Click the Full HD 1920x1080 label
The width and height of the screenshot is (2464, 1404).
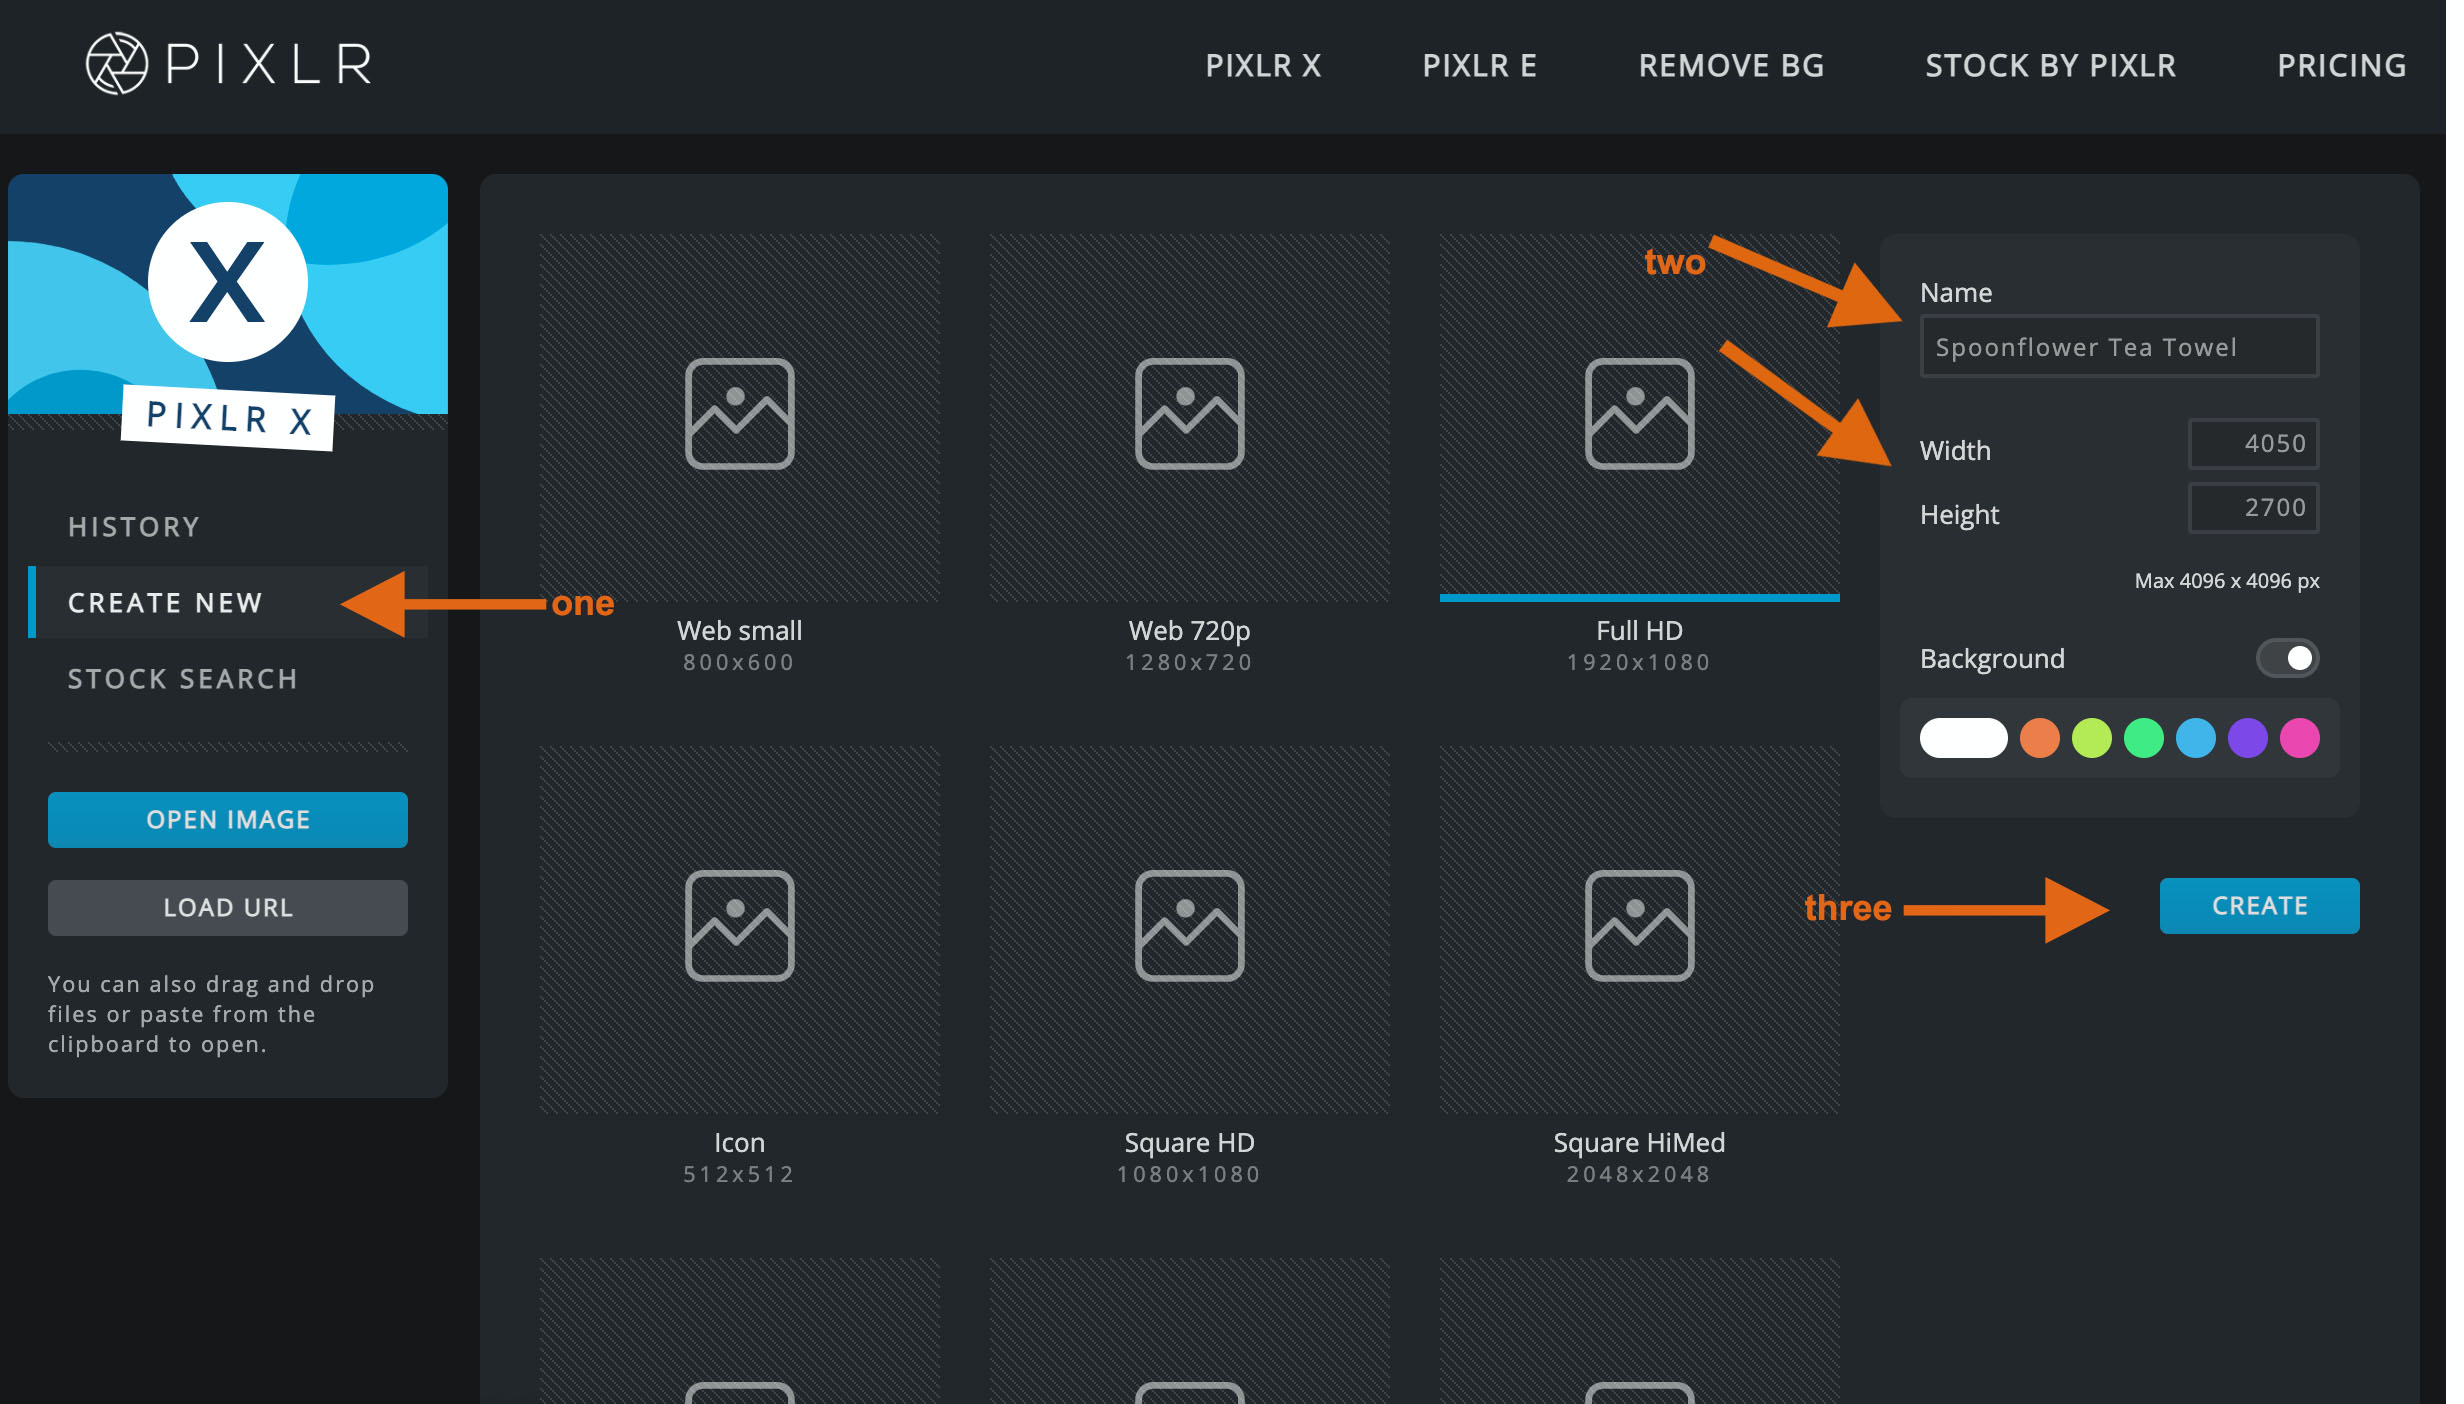[x=1639, y=645]
